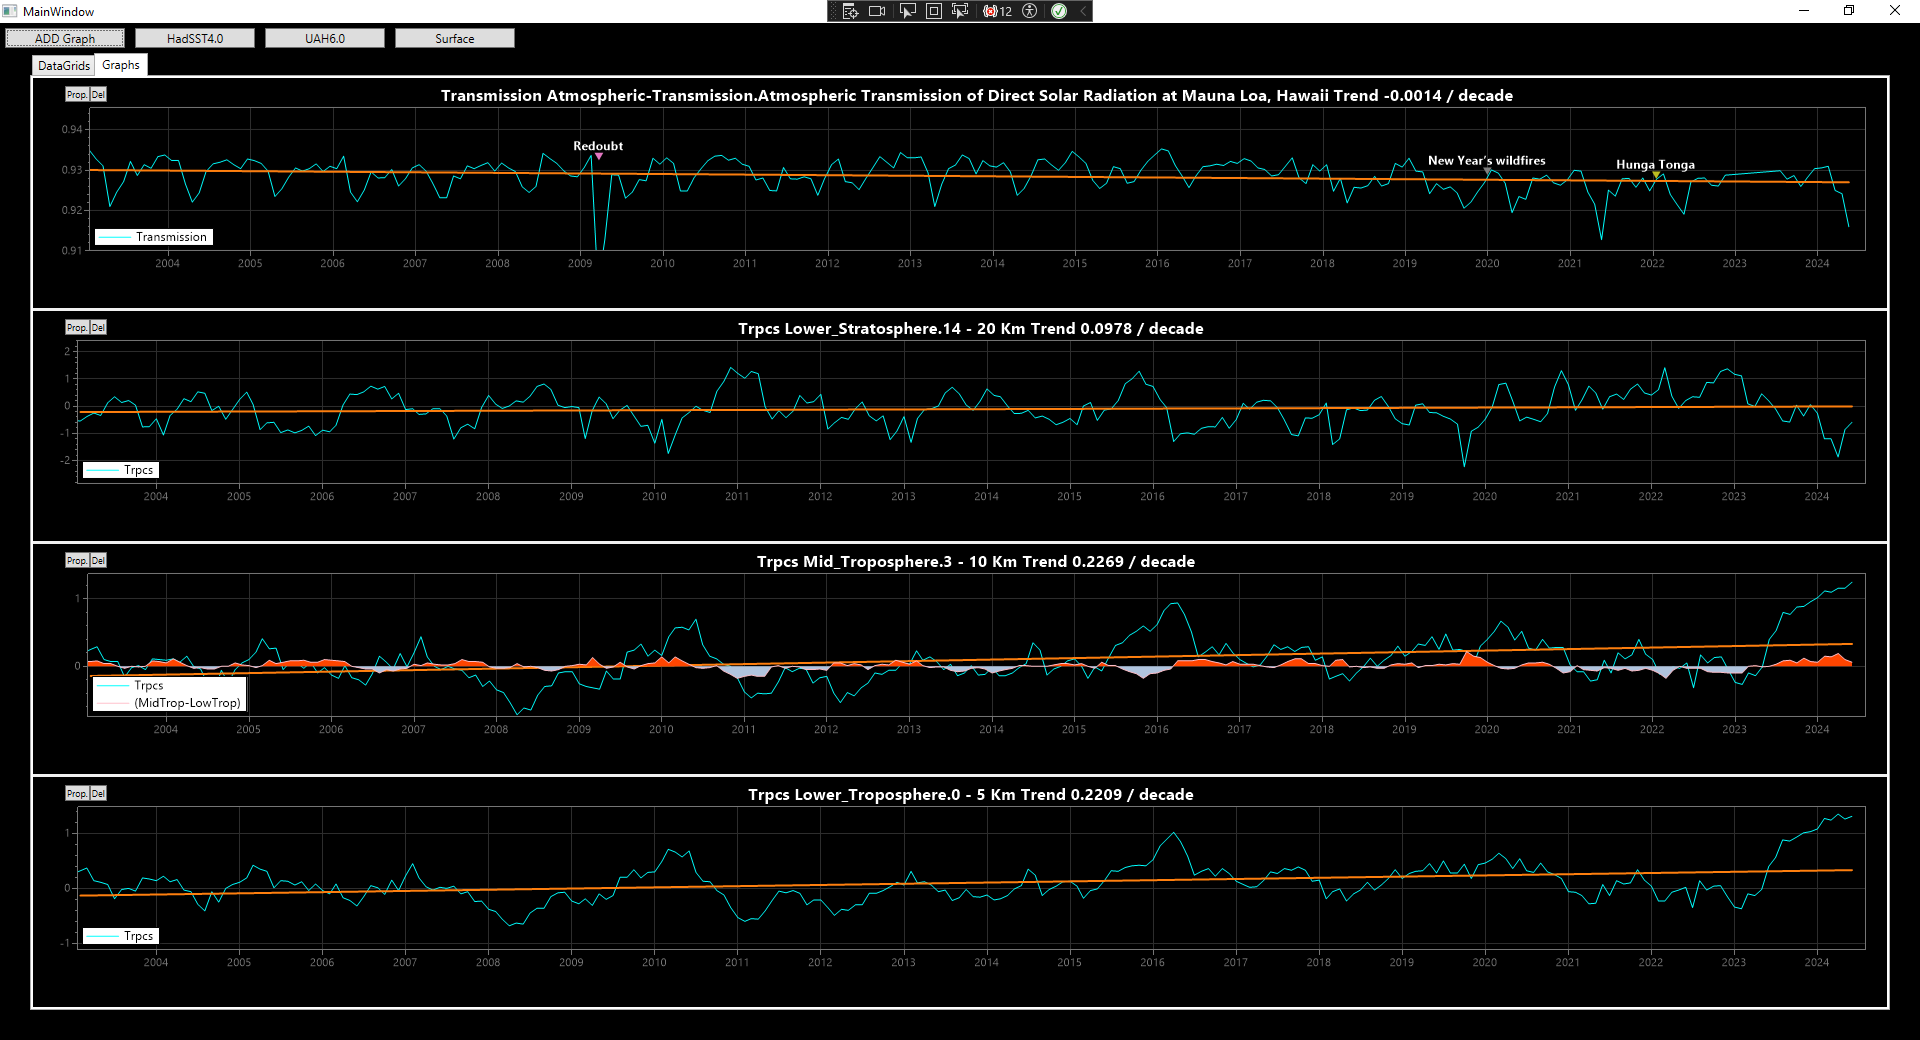The image size is (1920, 1040).
Task: Click the accessibility scan icon
Action: 1029,11
